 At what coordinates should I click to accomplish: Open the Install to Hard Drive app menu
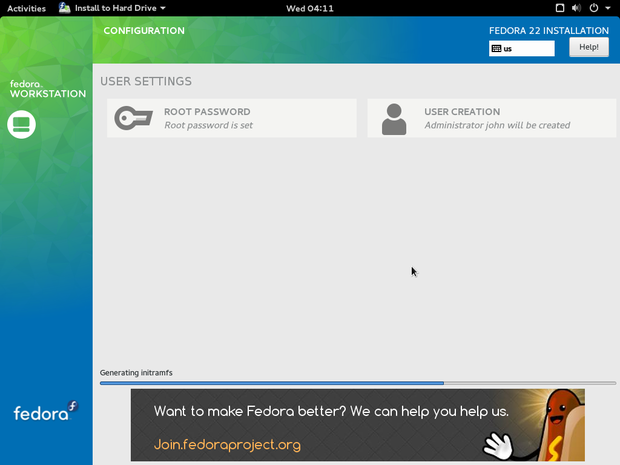pos(112,8)
